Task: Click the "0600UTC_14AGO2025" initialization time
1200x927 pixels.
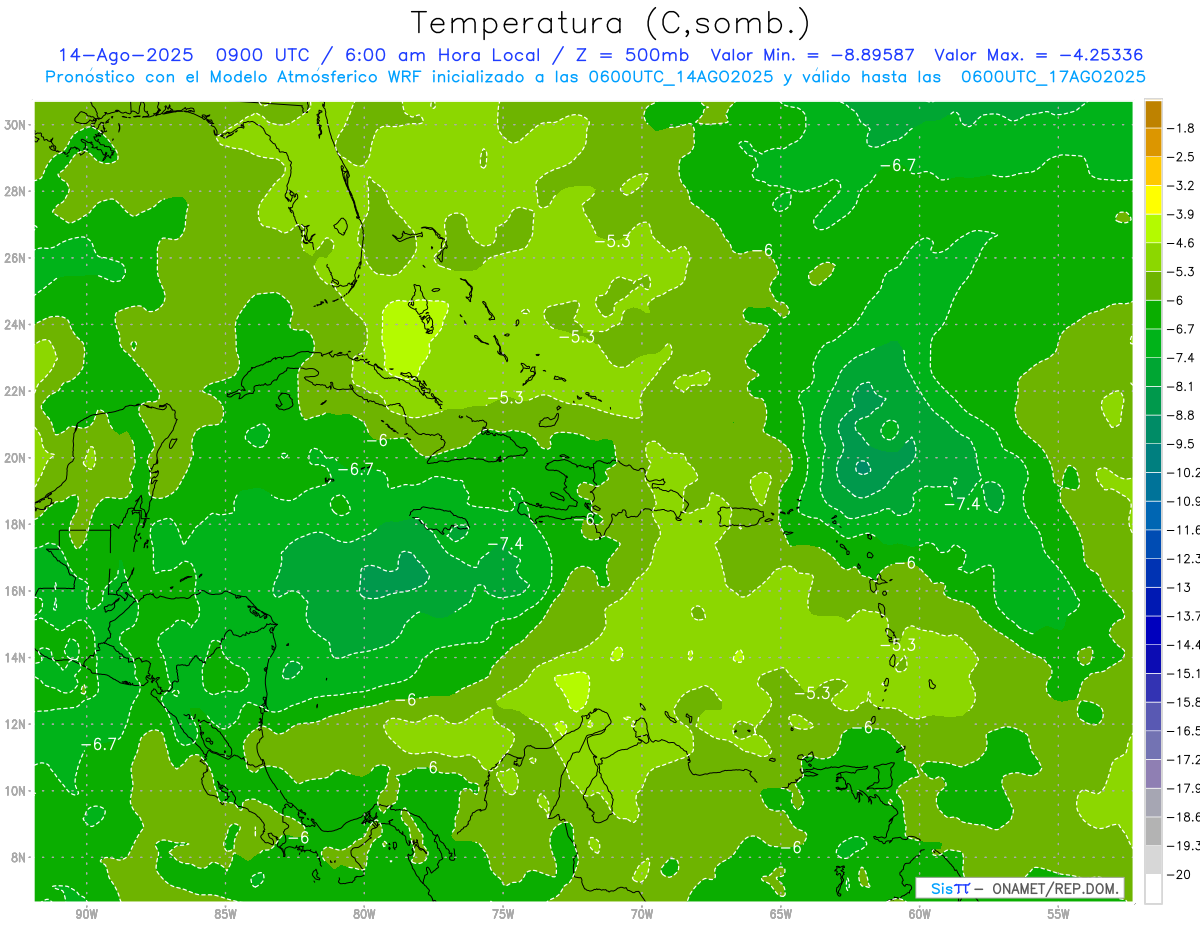Action: click(x=681, y=77)
